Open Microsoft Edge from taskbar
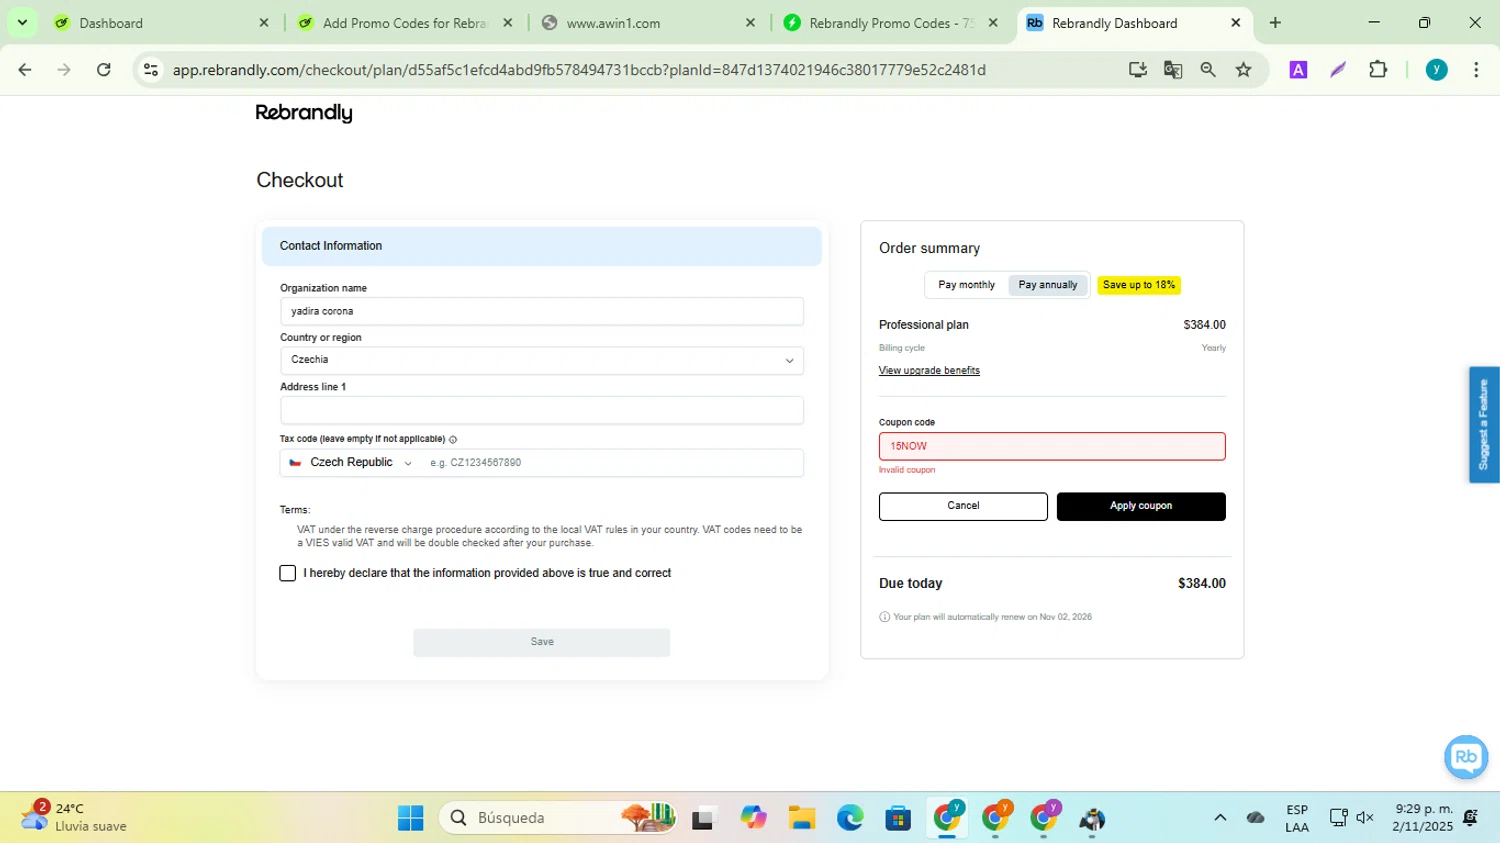The height and width of the screenshot is (843, 1500). coord(850,818)
